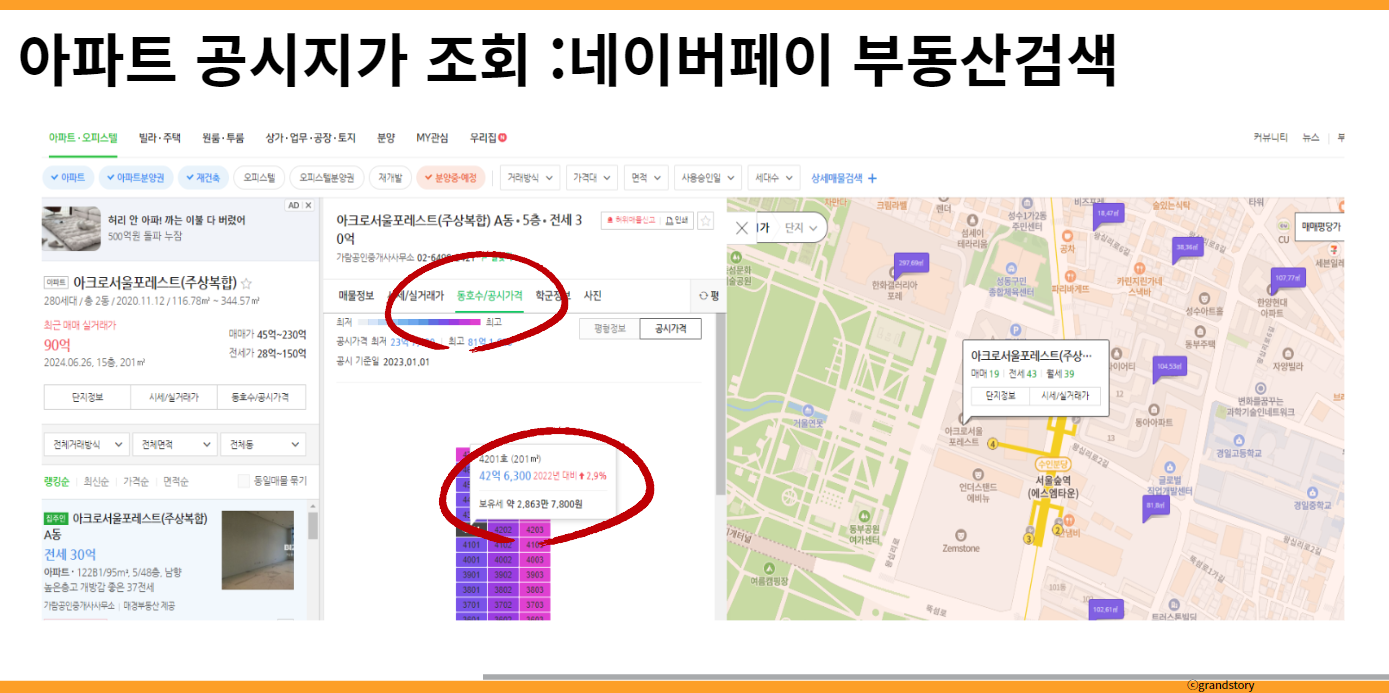Close the AD banner with X
The width and height of the screenshot is (1389, 693).
click(x=309, y=205)
